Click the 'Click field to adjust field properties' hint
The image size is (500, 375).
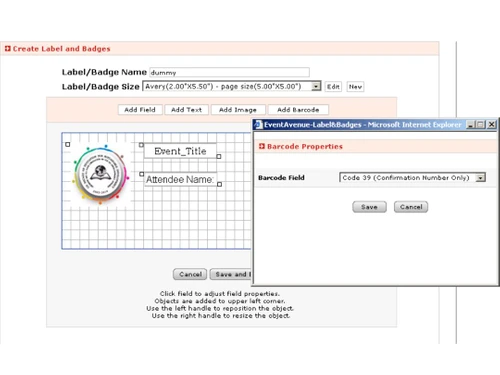[220, 294]
